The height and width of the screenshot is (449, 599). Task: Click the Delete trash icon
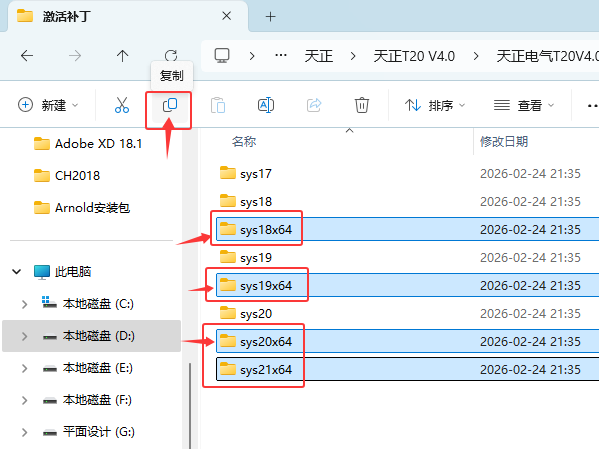coord(362,105)
